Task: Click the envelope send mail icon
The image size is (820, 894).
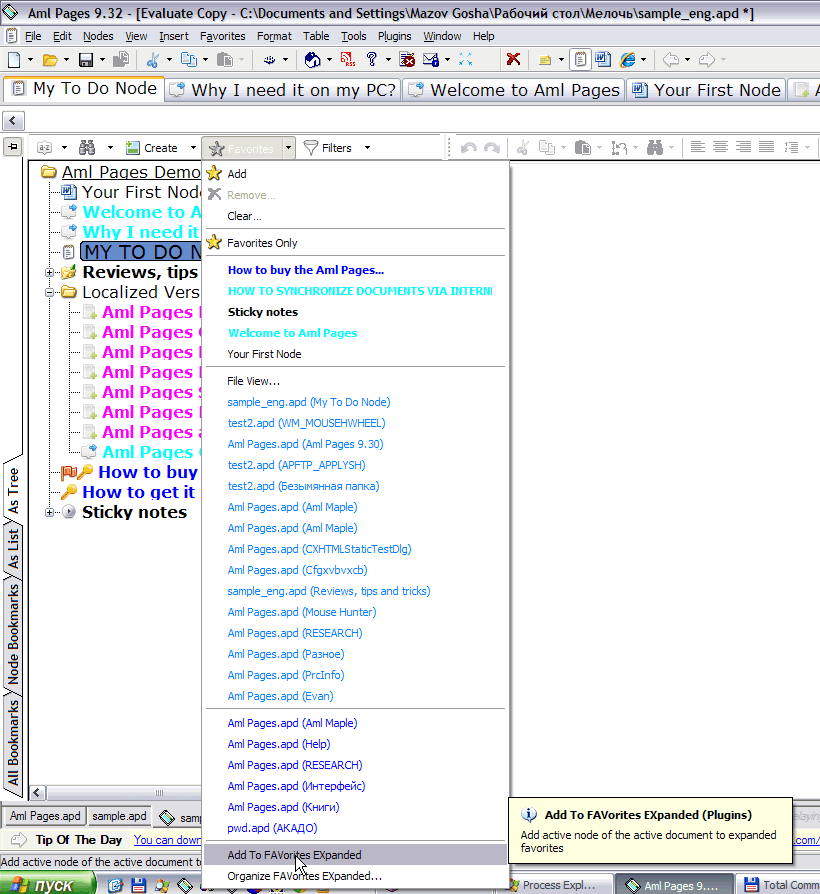Action: (431, 59)
